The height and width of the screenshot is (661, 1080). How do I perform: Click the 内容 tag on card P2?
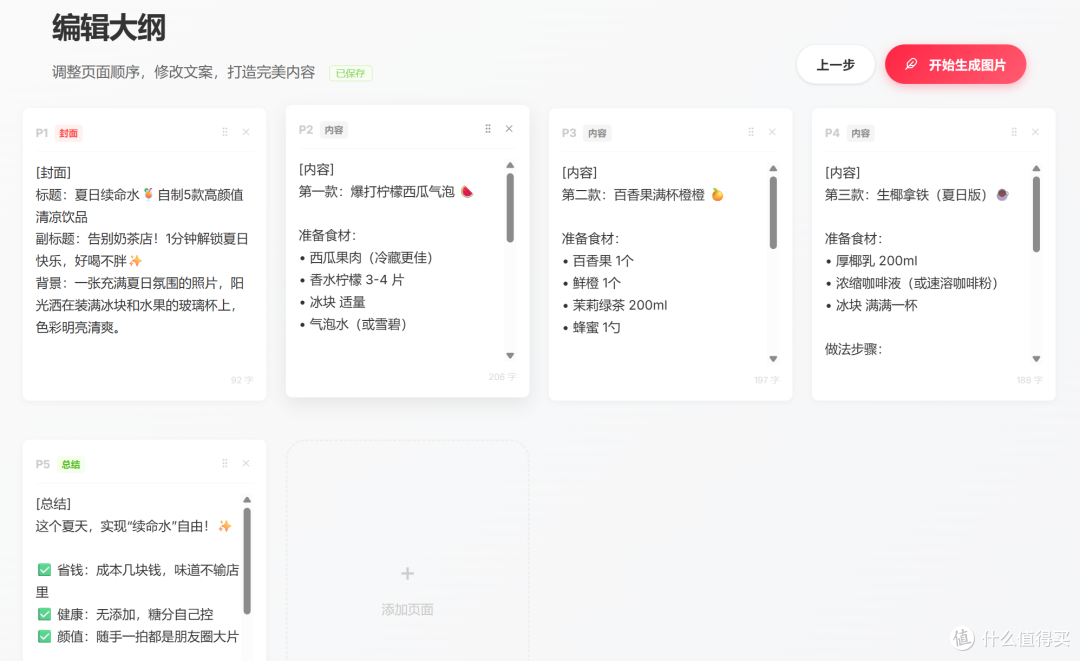[334, 129]
